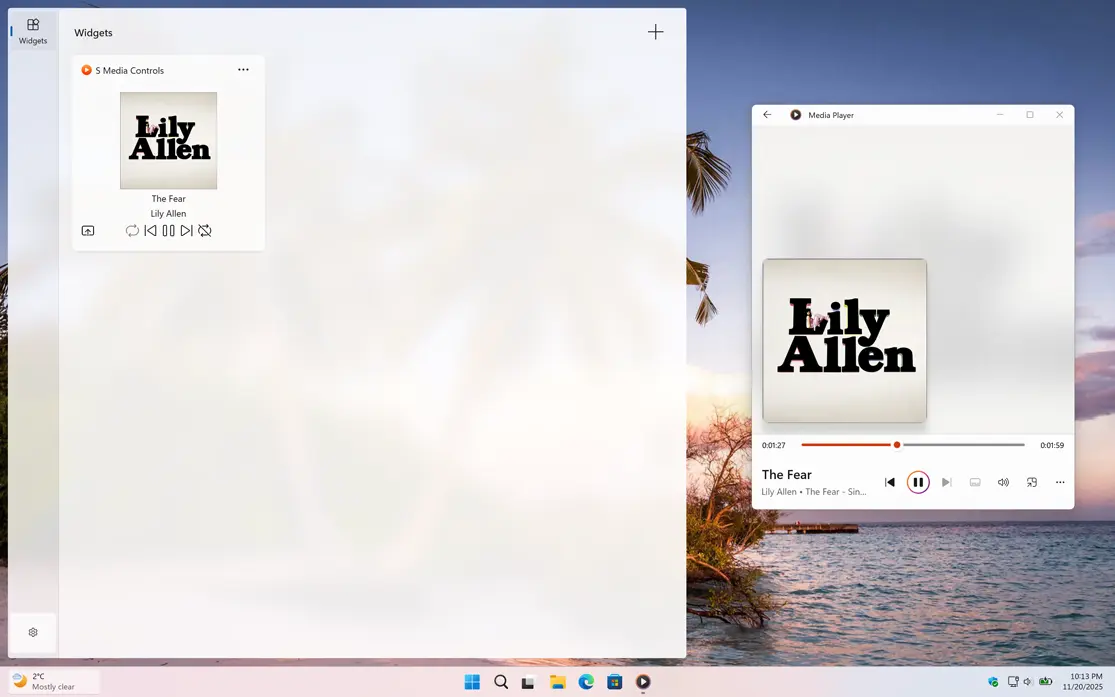Screen dimensions: 1115x697
Task: Click the Media Player back arrow
Action: click(x=767, y=115)
